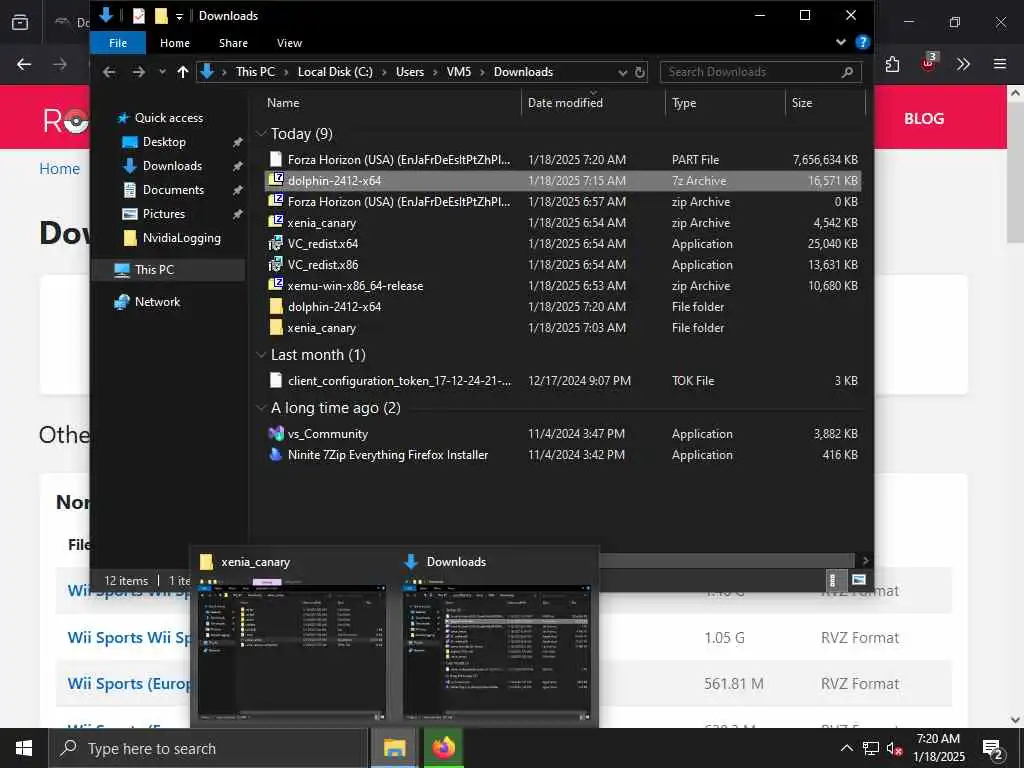Open address bar history dropdown
Viewport: 1024px width, 768px height.
click(622, 72)
